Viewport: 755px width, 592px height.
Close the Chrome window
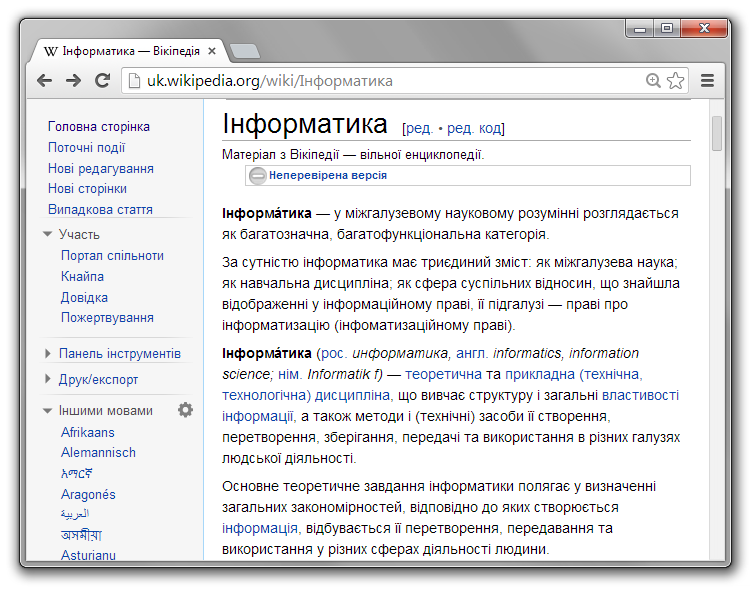pyautogui.click(x=704, y=28)
